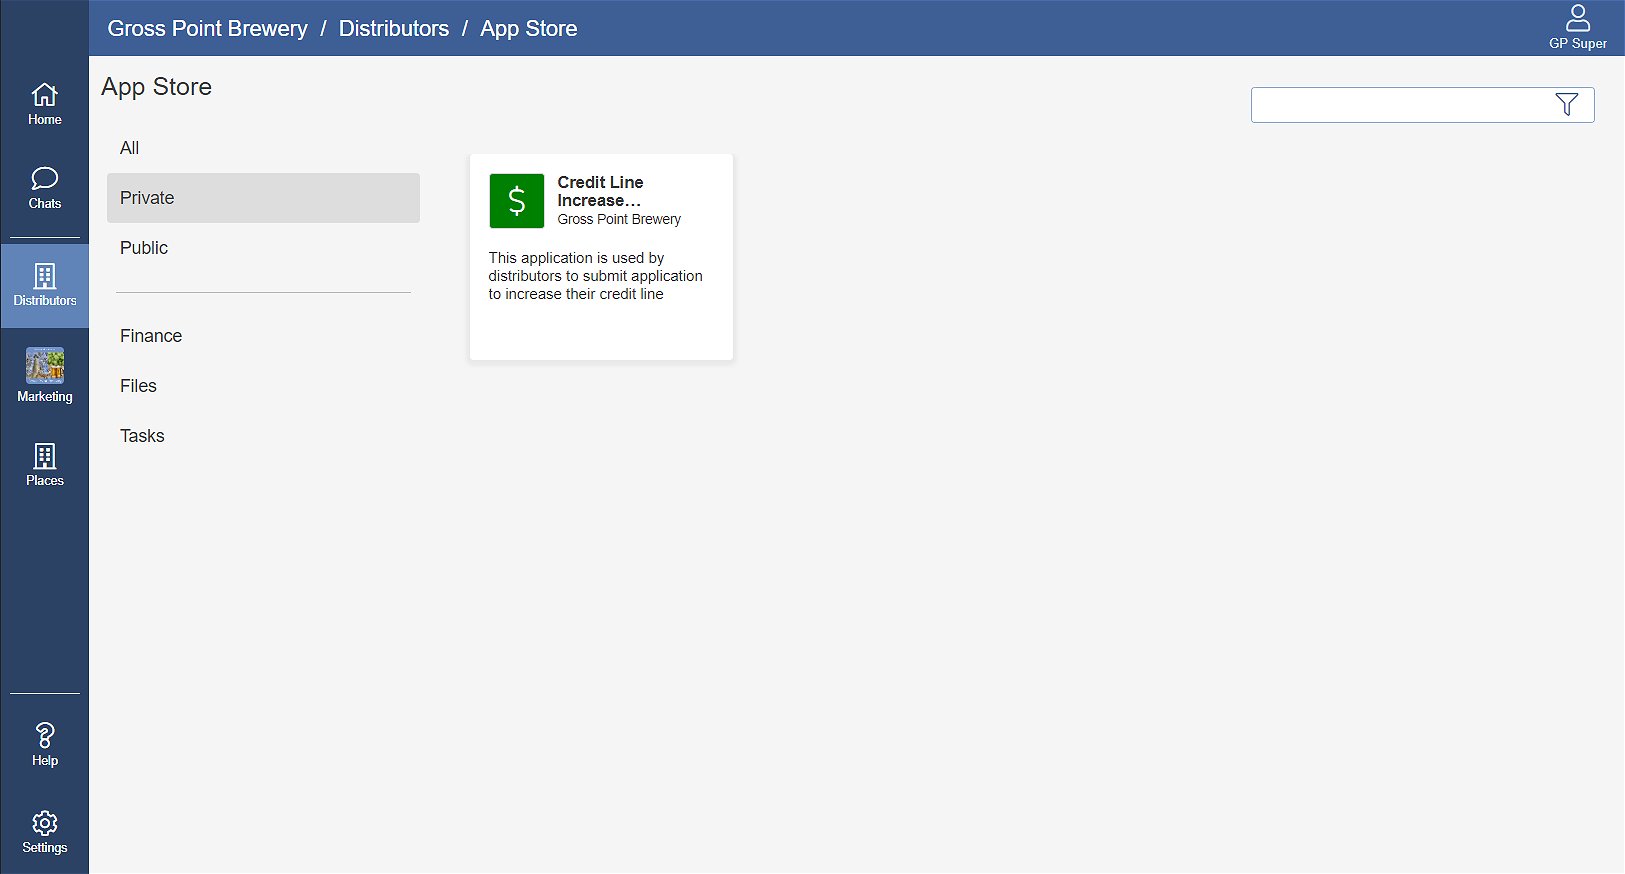1625x874 pixels.
Task: Select the Private category
Action: click(263, 198)
